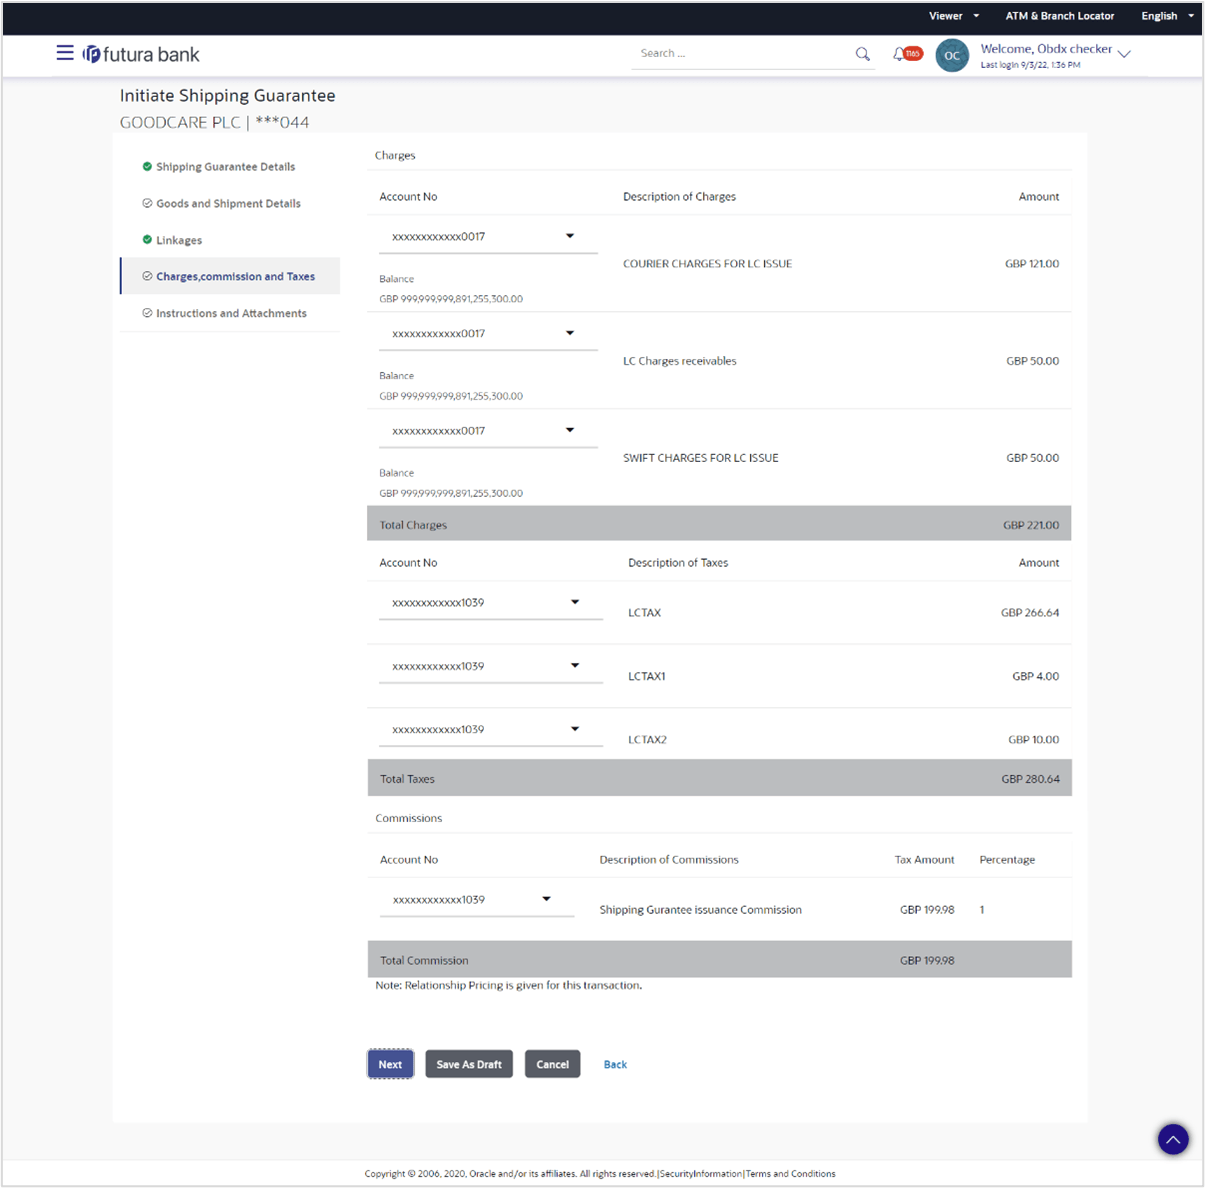Click the Save As Draft button
This screenshot has width=1205, height=1188.
[468, 1063]
